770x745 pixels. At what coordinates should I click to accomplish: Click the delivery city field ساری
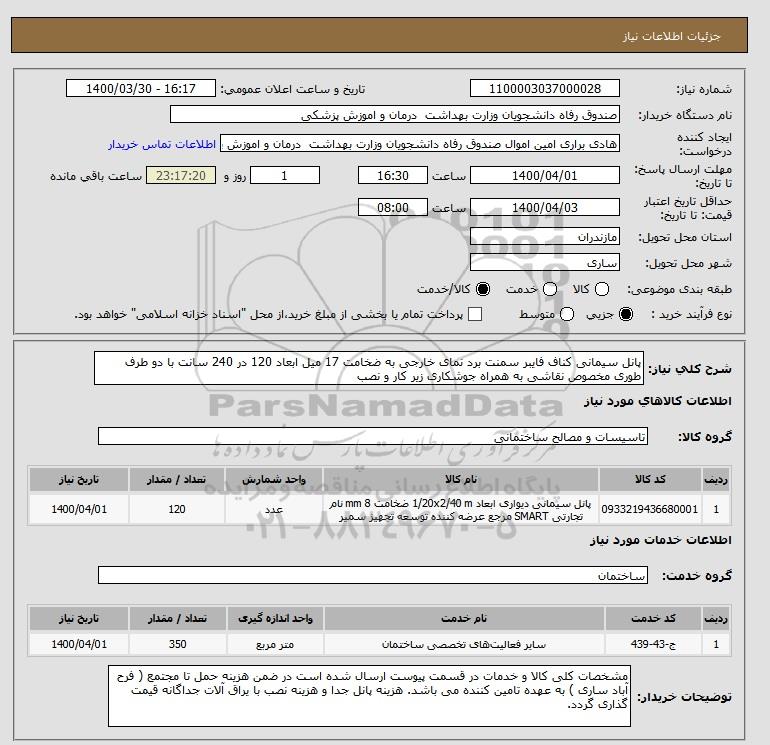click(x=545, y=263)
